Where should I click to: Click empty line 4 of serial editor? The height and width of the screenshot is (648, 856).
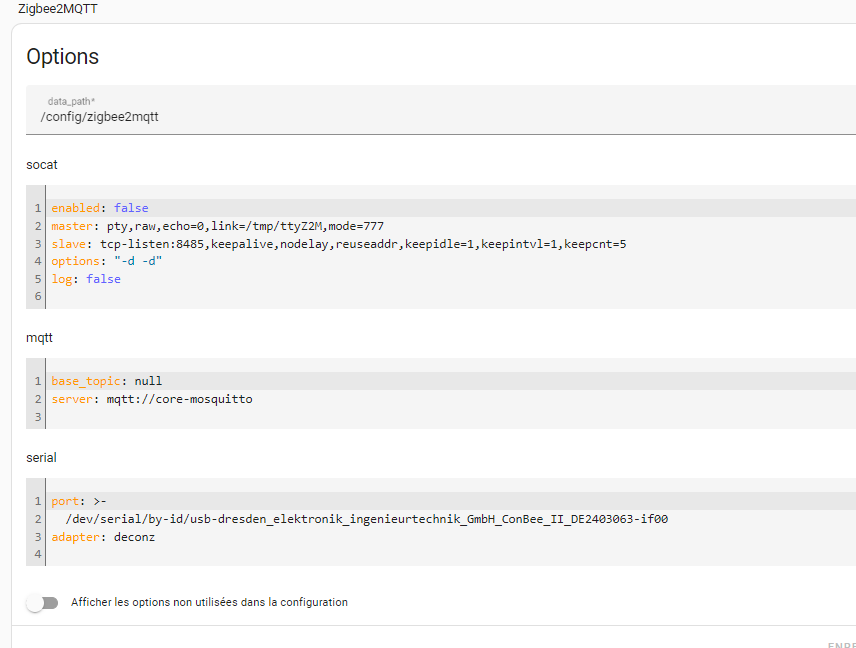[451, 554]
